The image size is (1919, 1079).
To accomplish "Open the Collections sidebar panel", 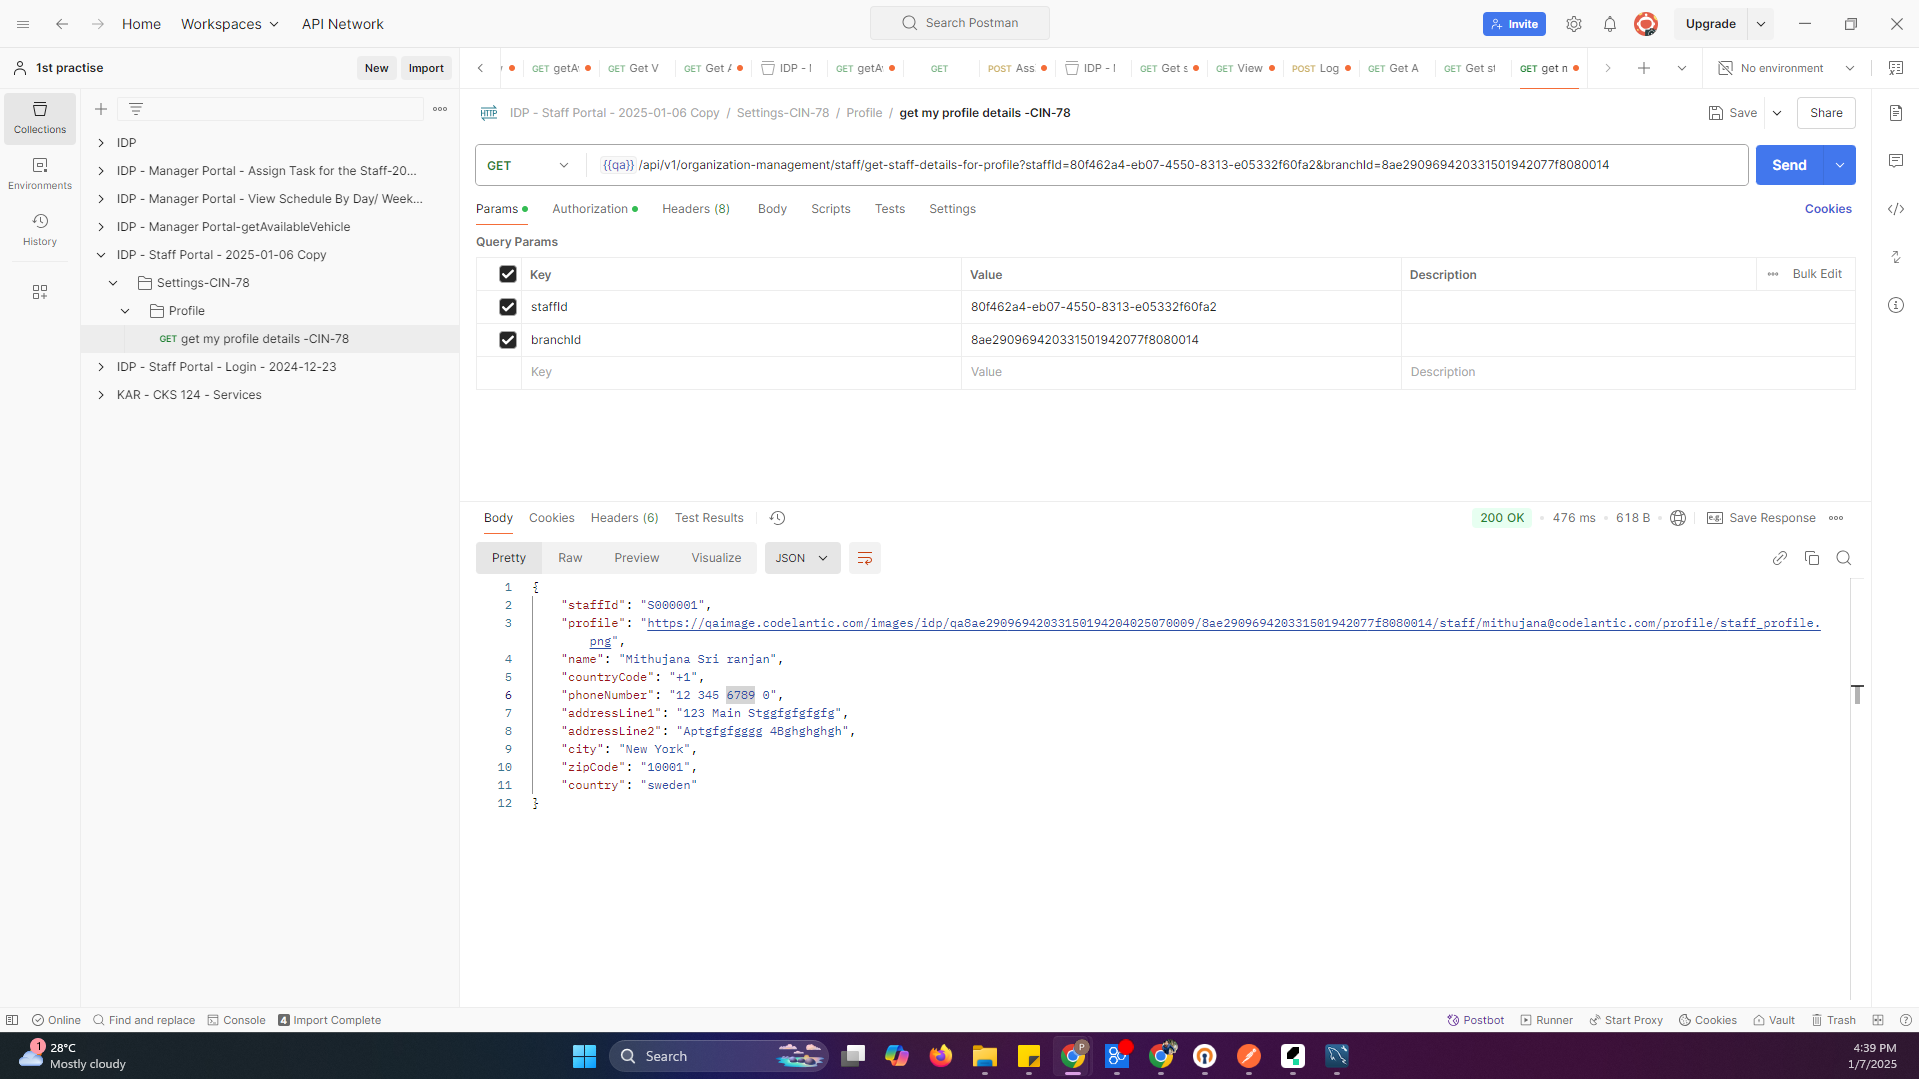I will [40, 118].
